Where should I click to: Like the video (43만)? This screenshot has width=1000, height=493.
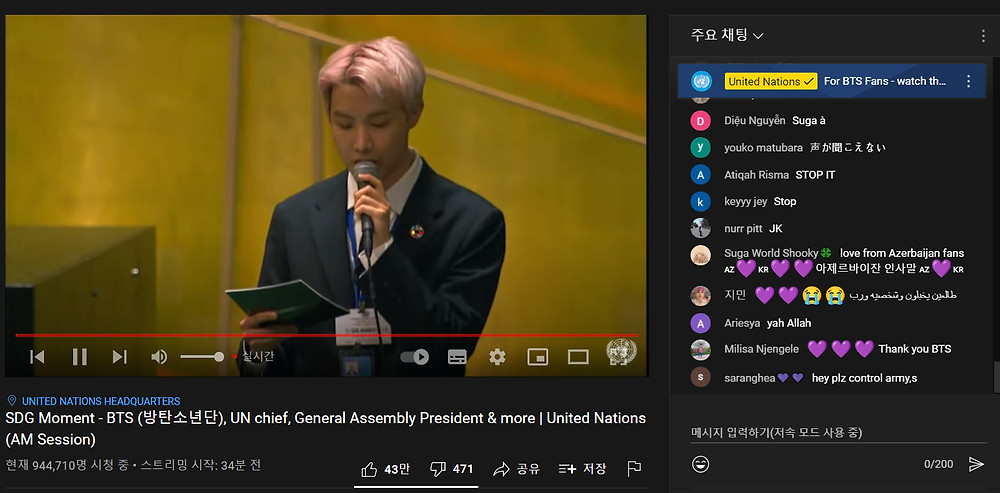tap(385, 469)
